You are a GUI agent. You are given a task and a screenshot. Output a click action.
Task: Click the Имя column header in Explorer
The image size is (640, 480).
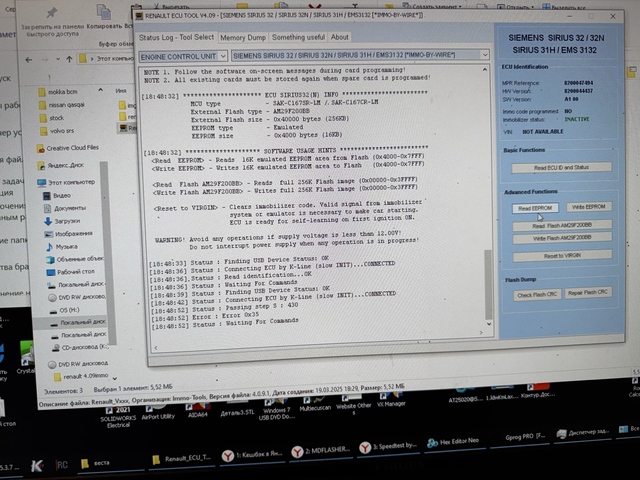click(121, 91)
